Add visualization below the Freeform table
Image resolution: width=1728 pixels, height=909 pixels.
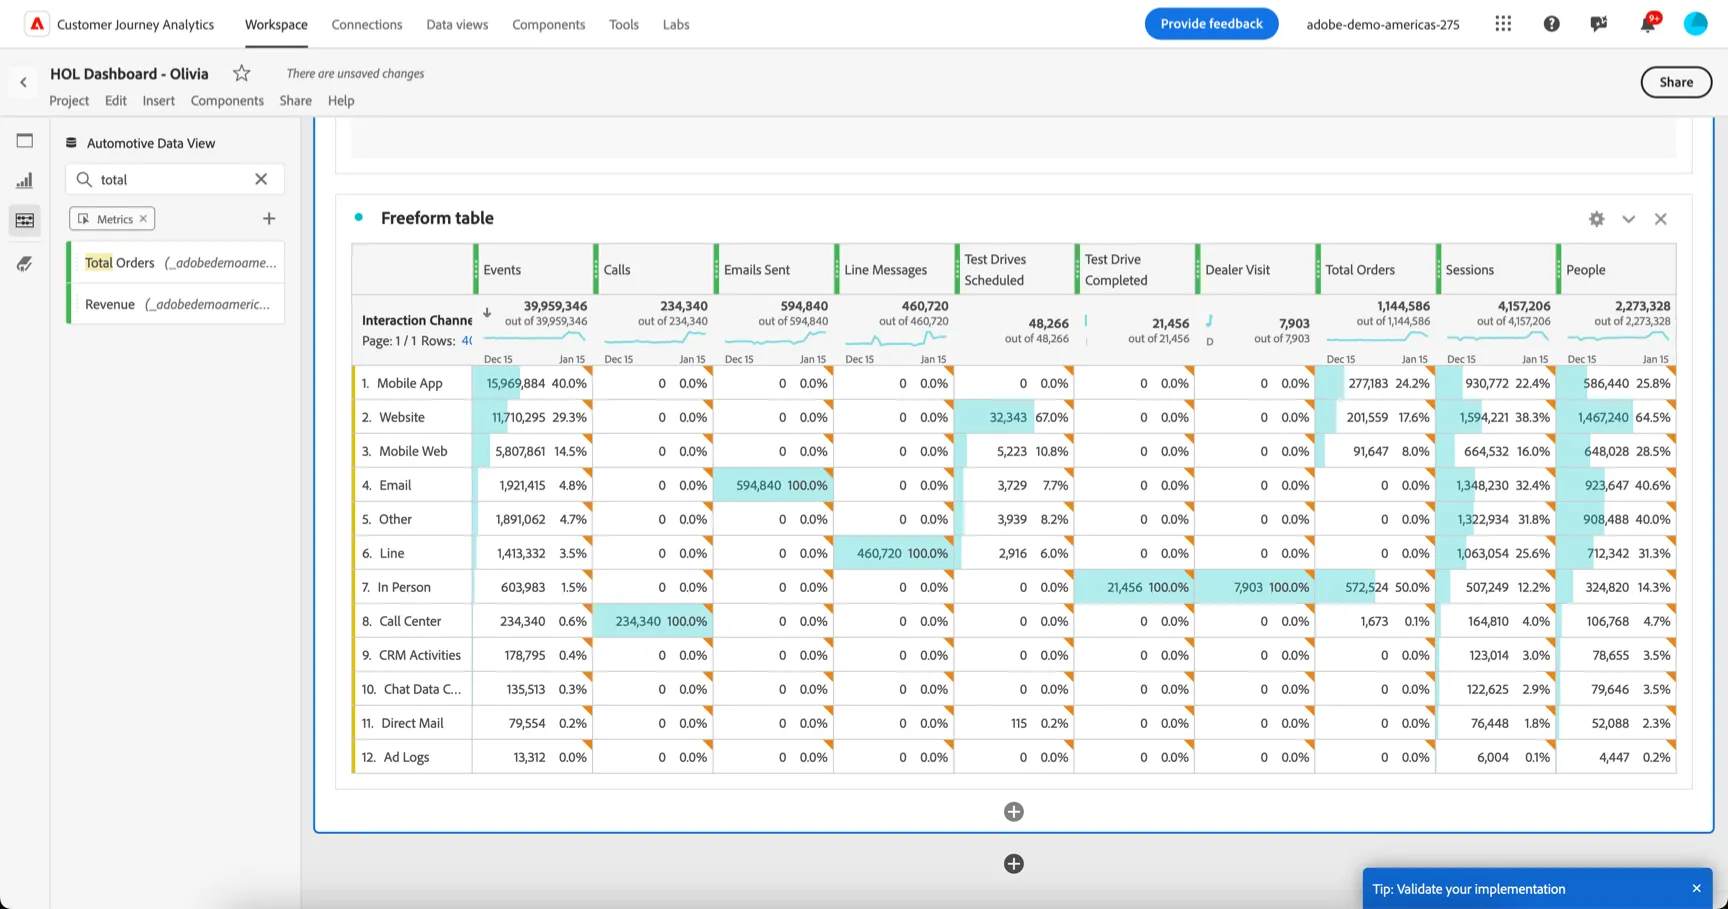(1014, 812)
